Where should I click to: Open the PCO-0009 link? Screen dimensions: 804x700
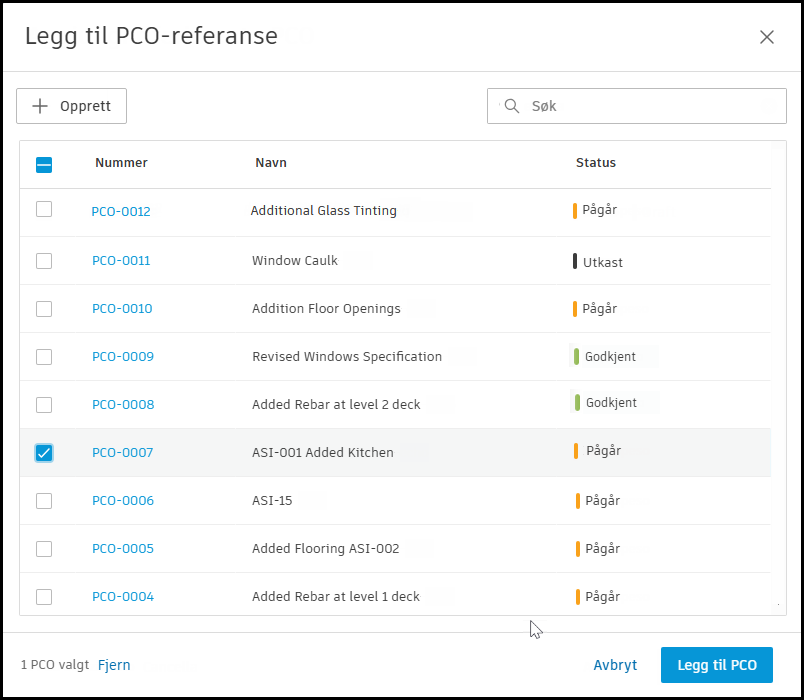tap(123, 357)
